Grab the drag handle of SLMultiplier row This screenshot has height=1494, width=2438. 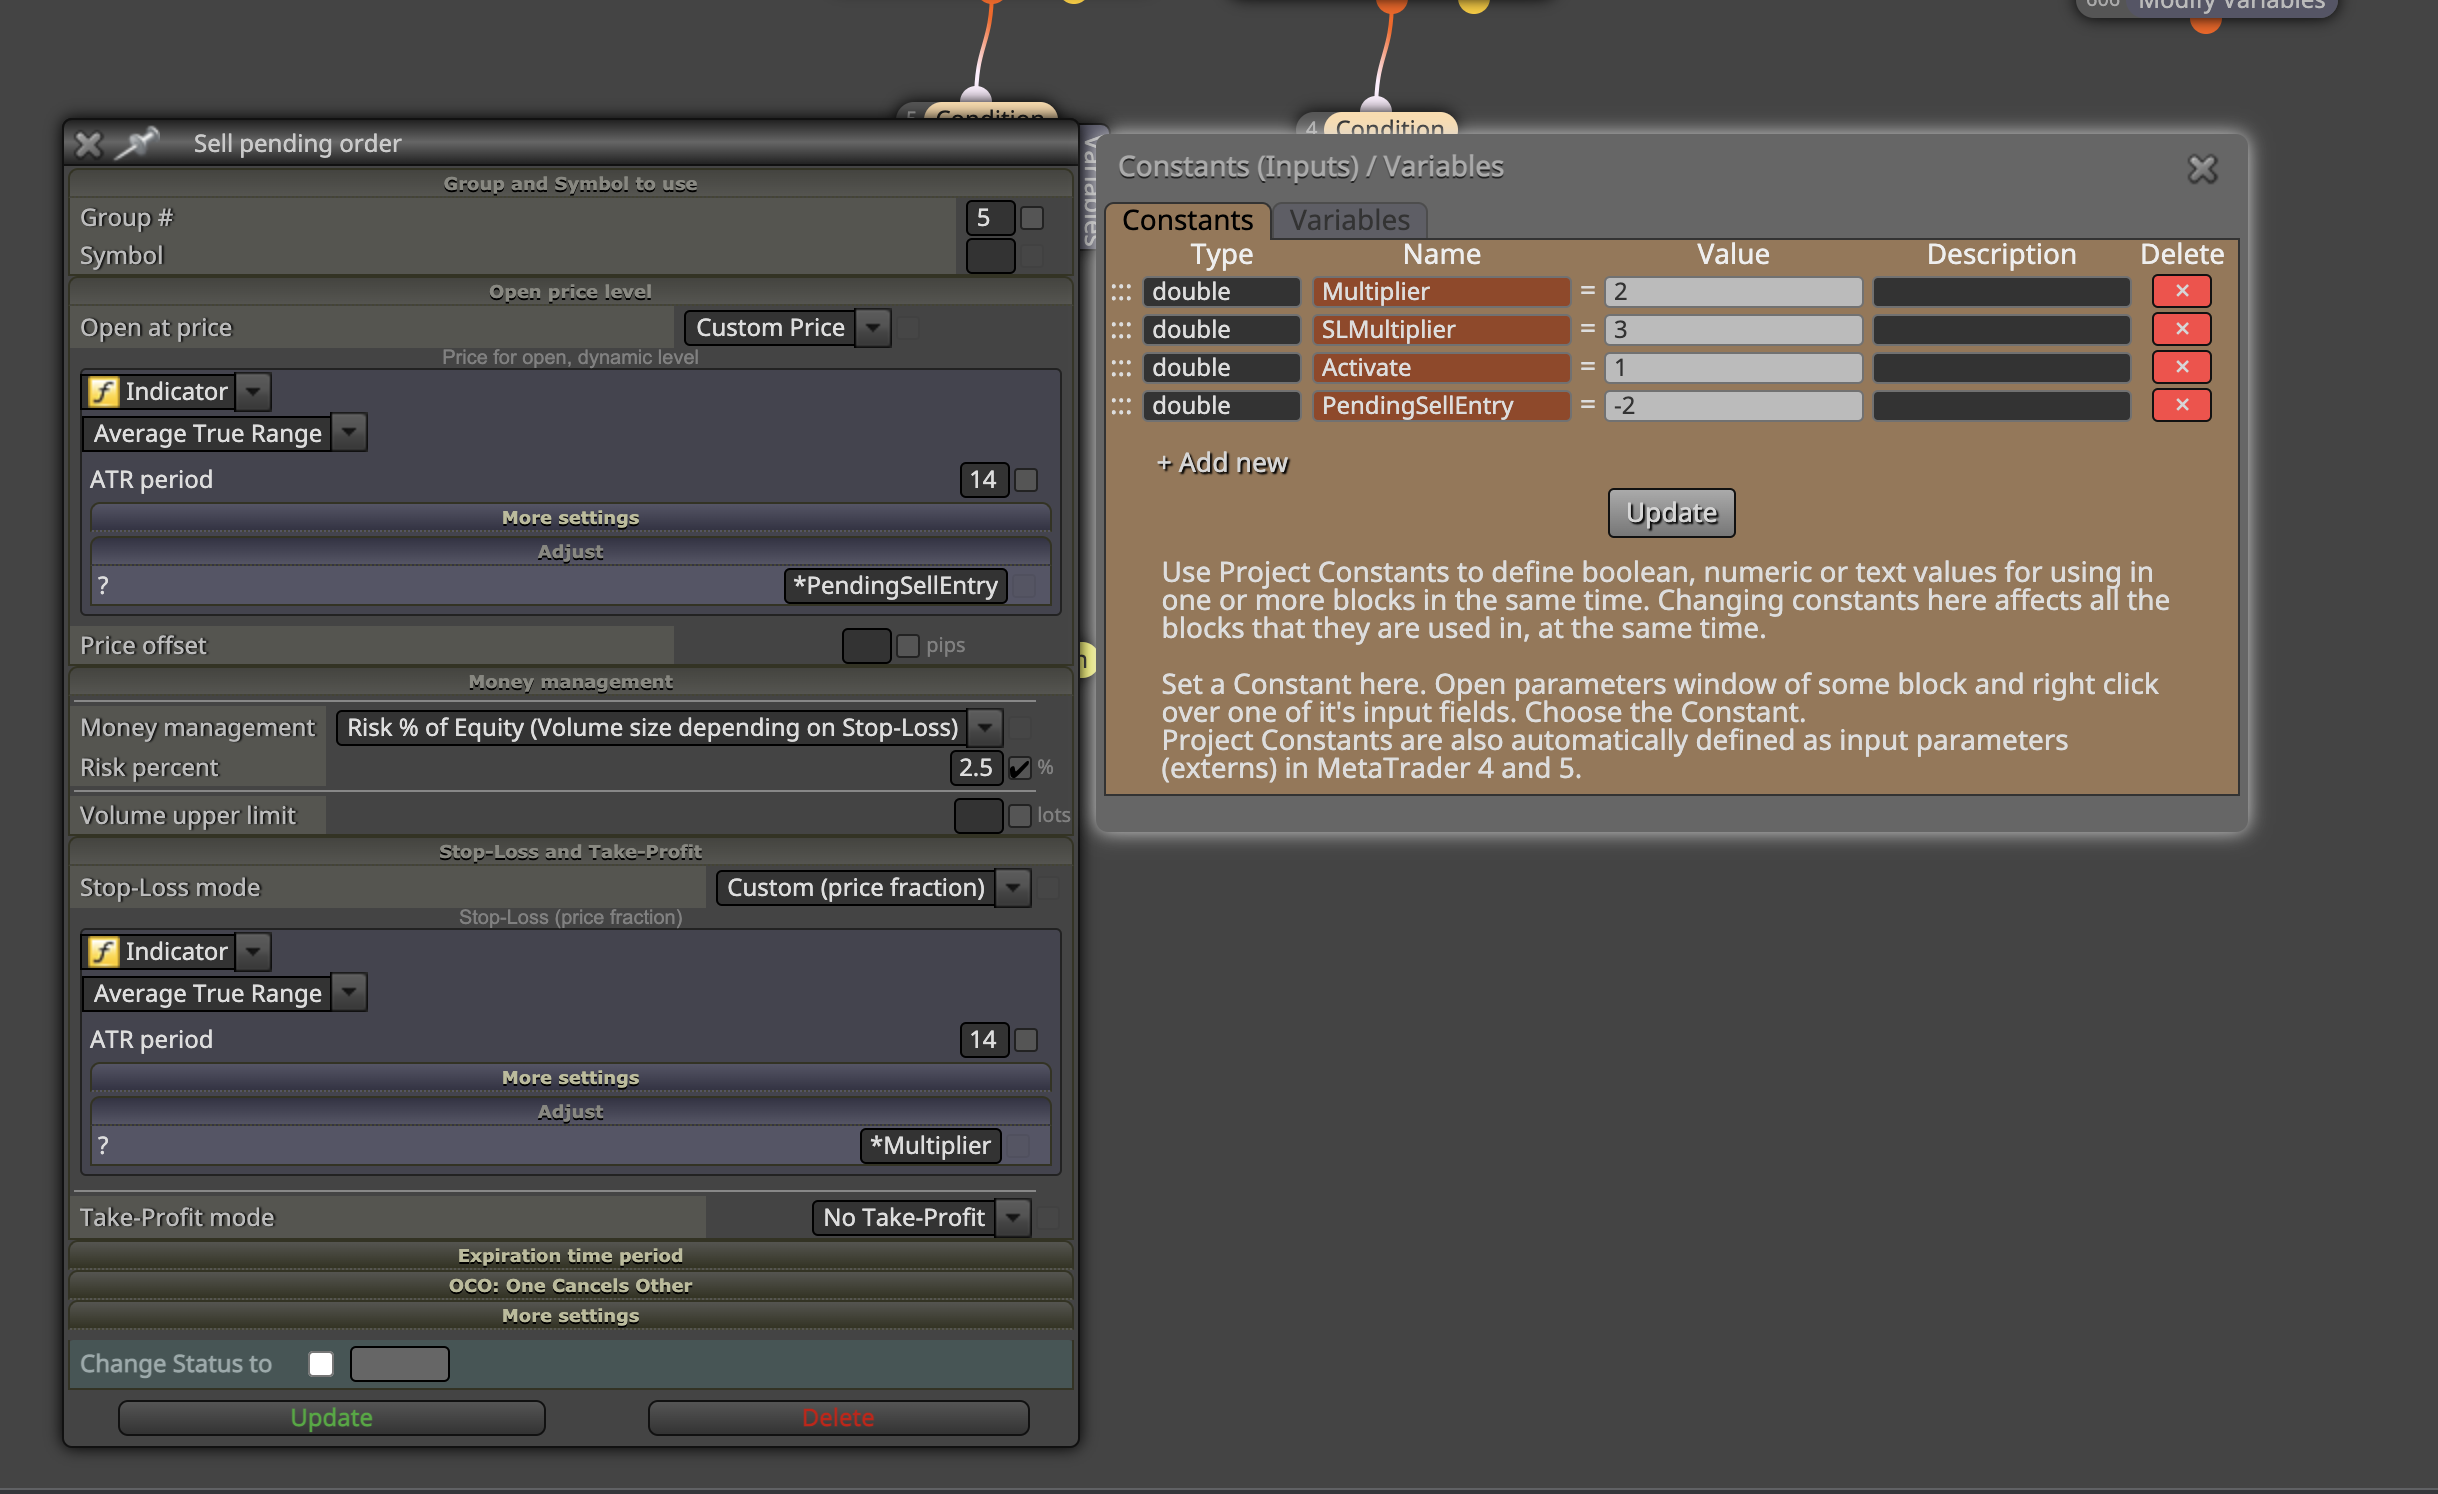tap(1121, 330)
